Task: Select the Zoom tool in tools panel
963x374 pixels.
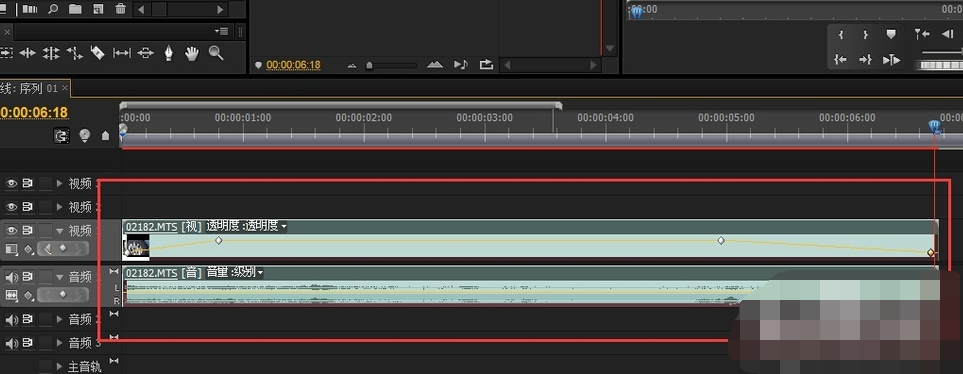Action: pos(216,53)
